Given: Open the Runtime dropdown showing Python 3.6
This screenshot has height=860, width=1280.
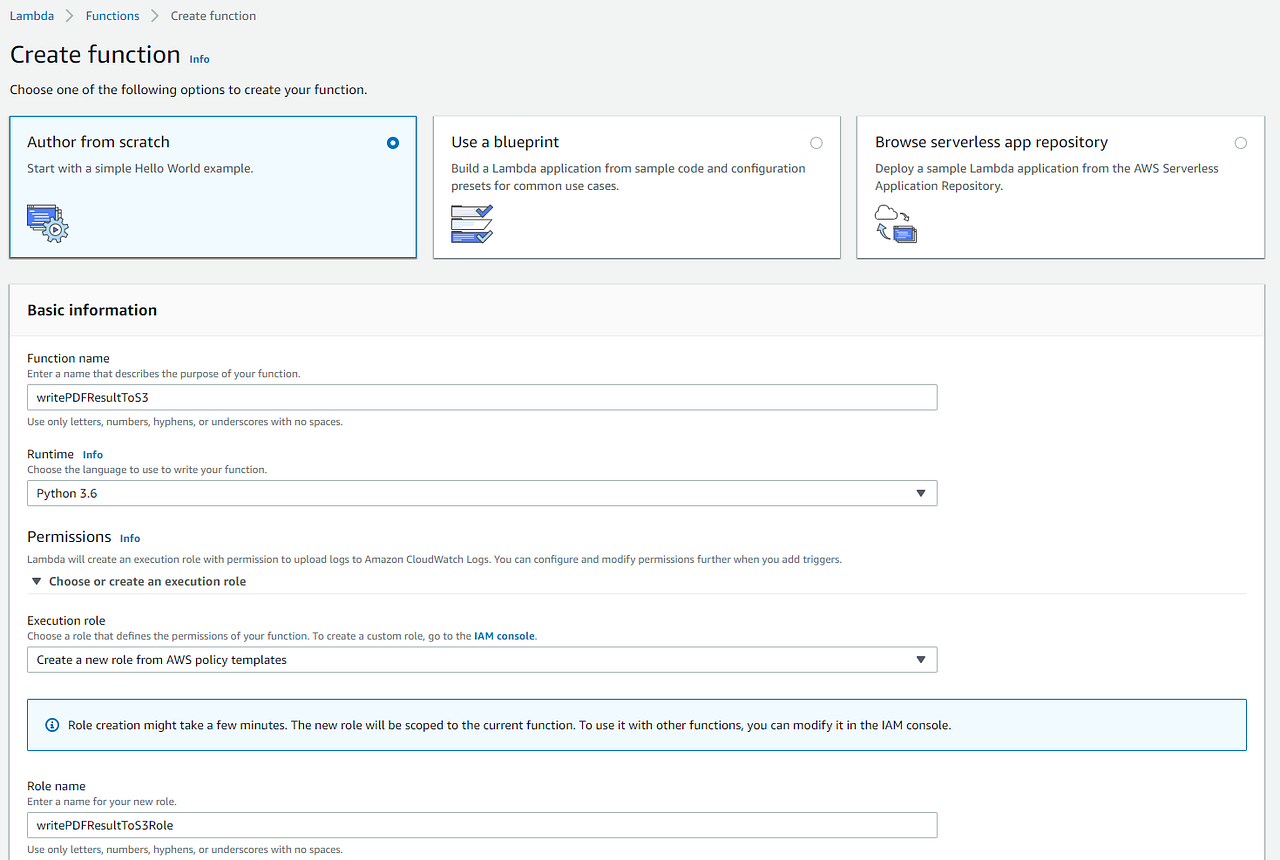Looking at the screenshot, I should tap(482, 493).
